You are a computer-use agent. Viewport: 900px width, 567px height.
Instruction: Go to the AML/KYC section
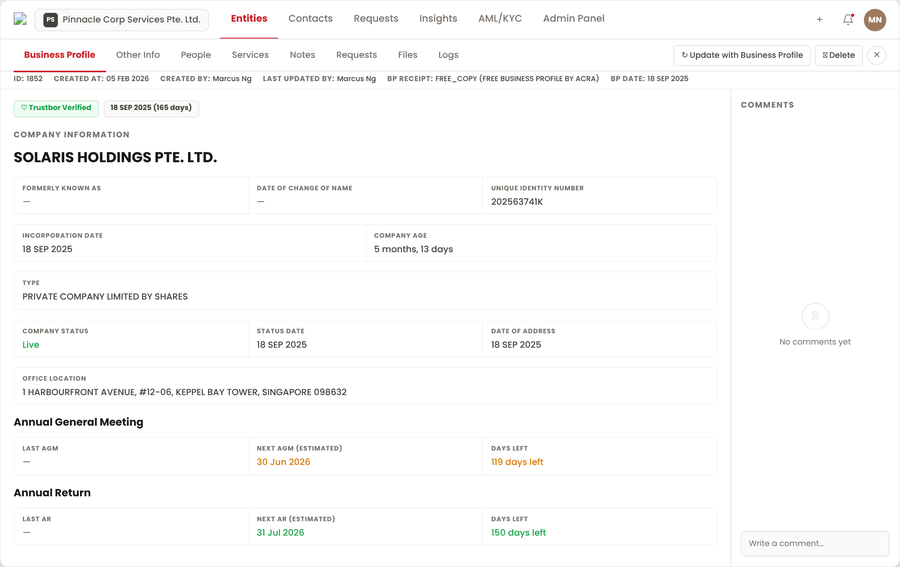click(x=500, y=19)
